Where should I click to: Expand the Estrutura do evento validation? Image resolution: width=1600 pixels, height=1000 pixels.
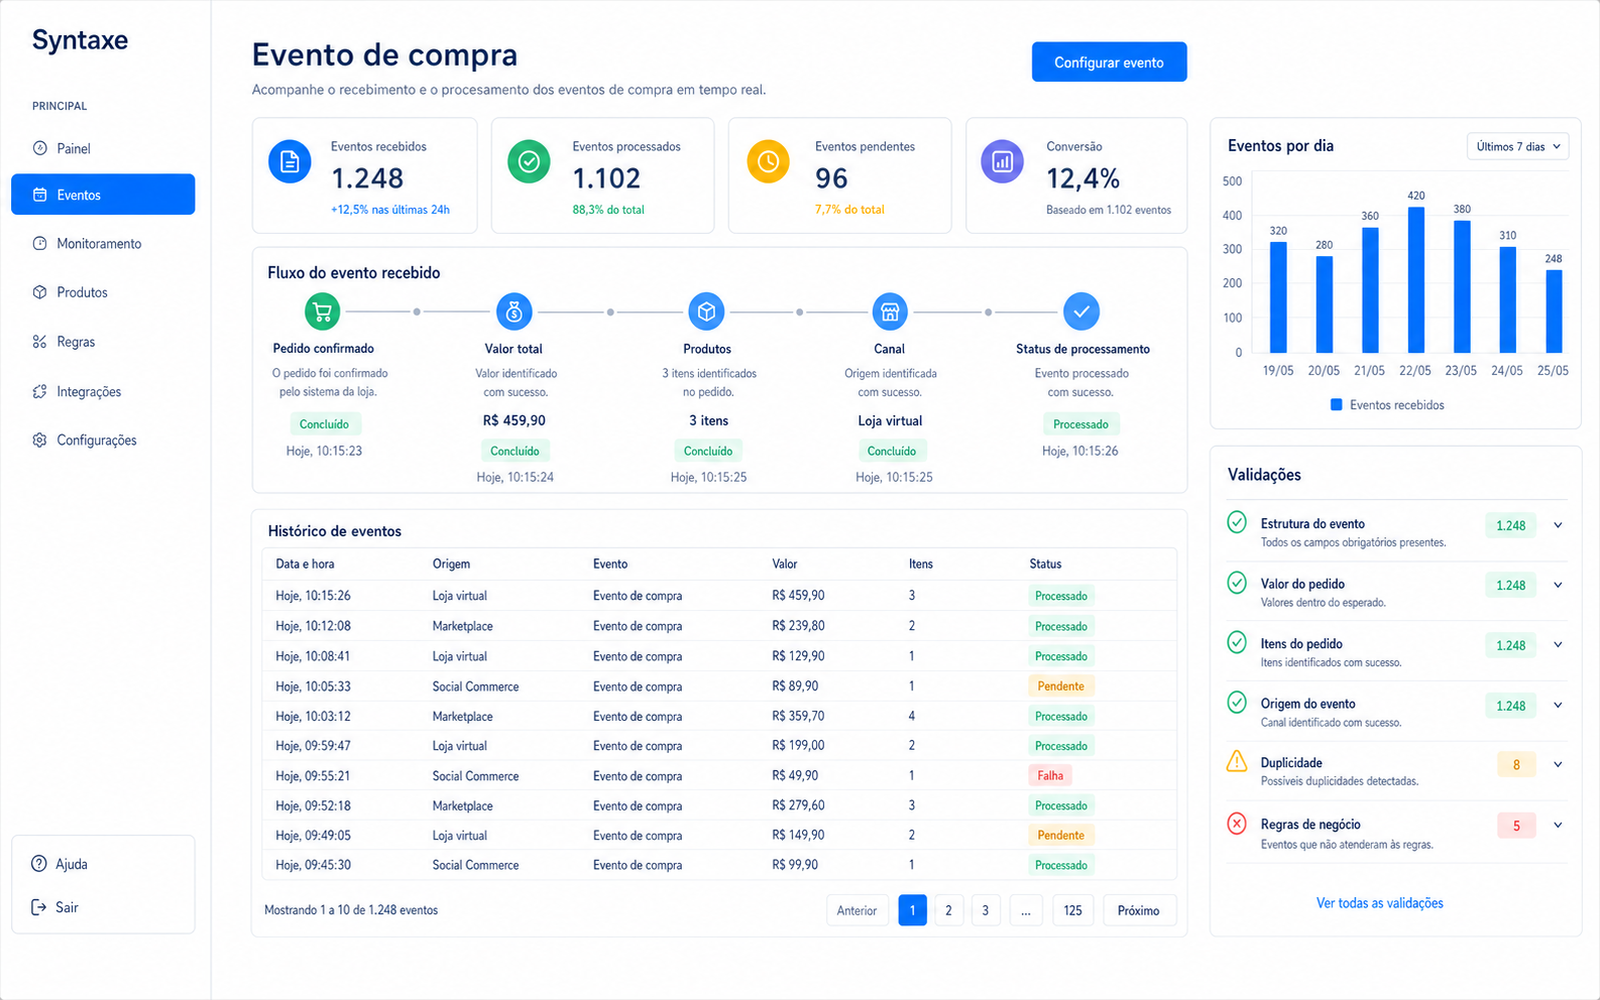point(1558,525)
